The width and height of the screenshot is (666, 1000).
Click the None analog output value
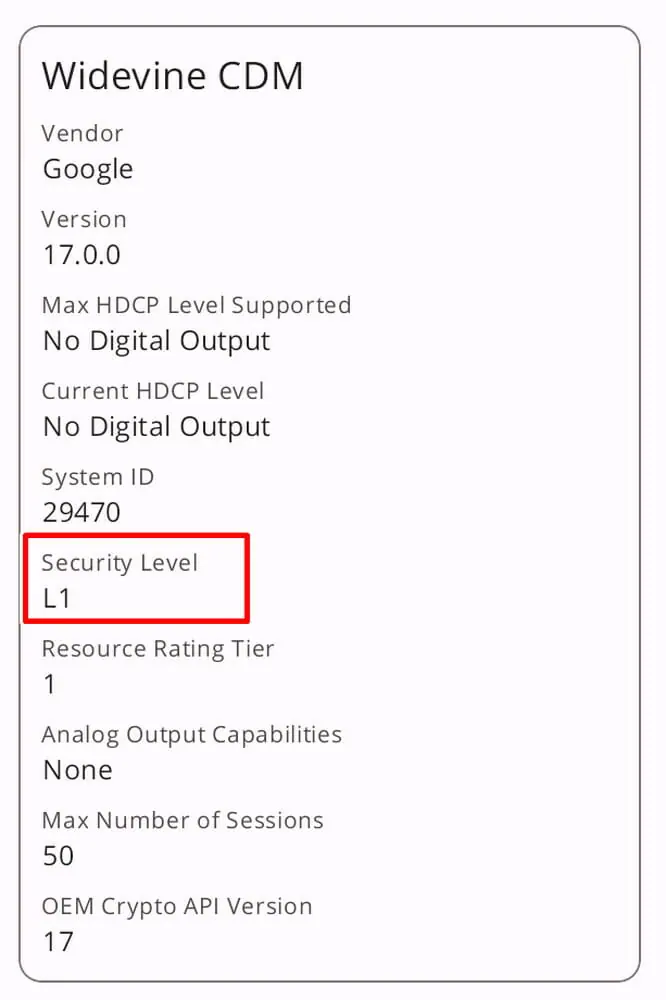click(x=77, y=771)
